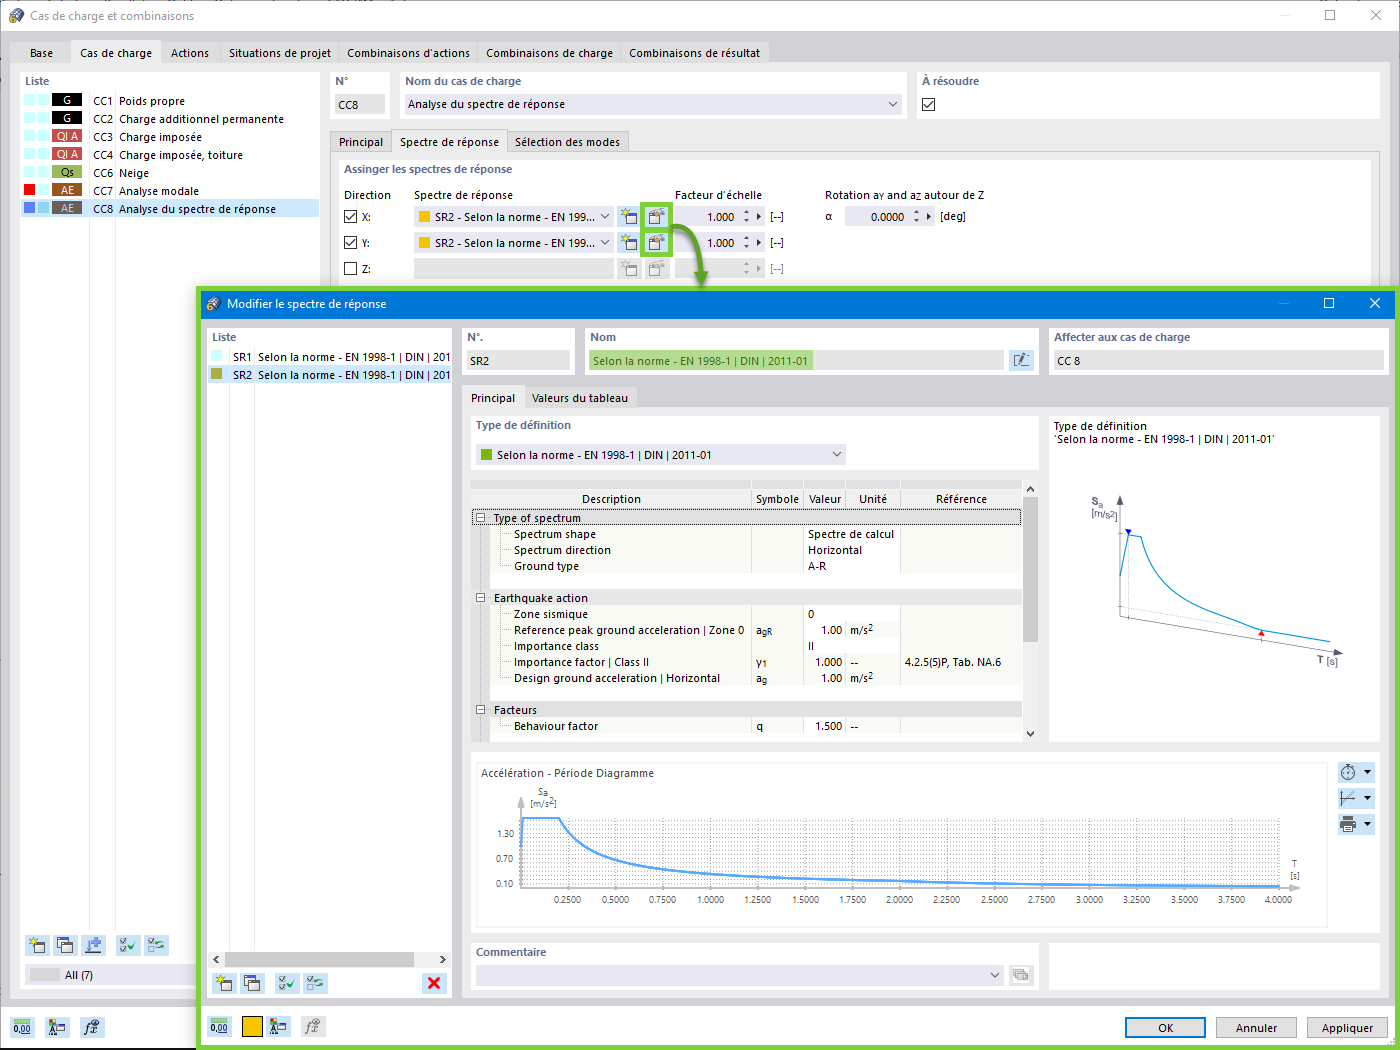Go to Combinaisons de charge tab
This screenshot has width=1400, height=1050.
click(x=549, y=53)
